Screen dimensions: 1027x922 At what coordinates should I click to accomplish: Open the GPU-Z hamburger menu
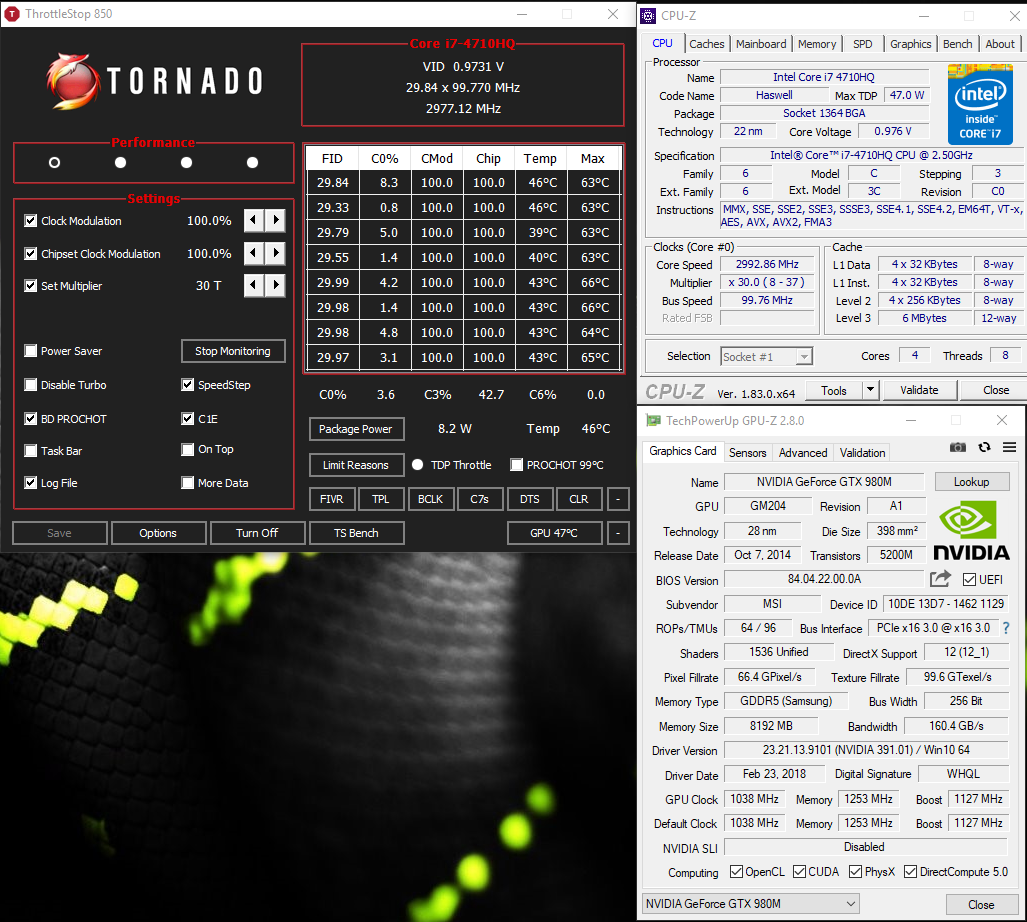[x=1009, y=447]
